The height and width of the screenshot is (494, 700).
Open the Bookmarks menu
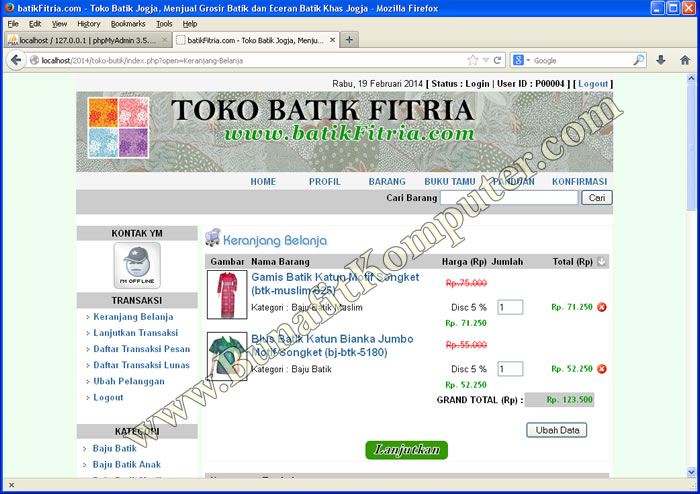128,24
